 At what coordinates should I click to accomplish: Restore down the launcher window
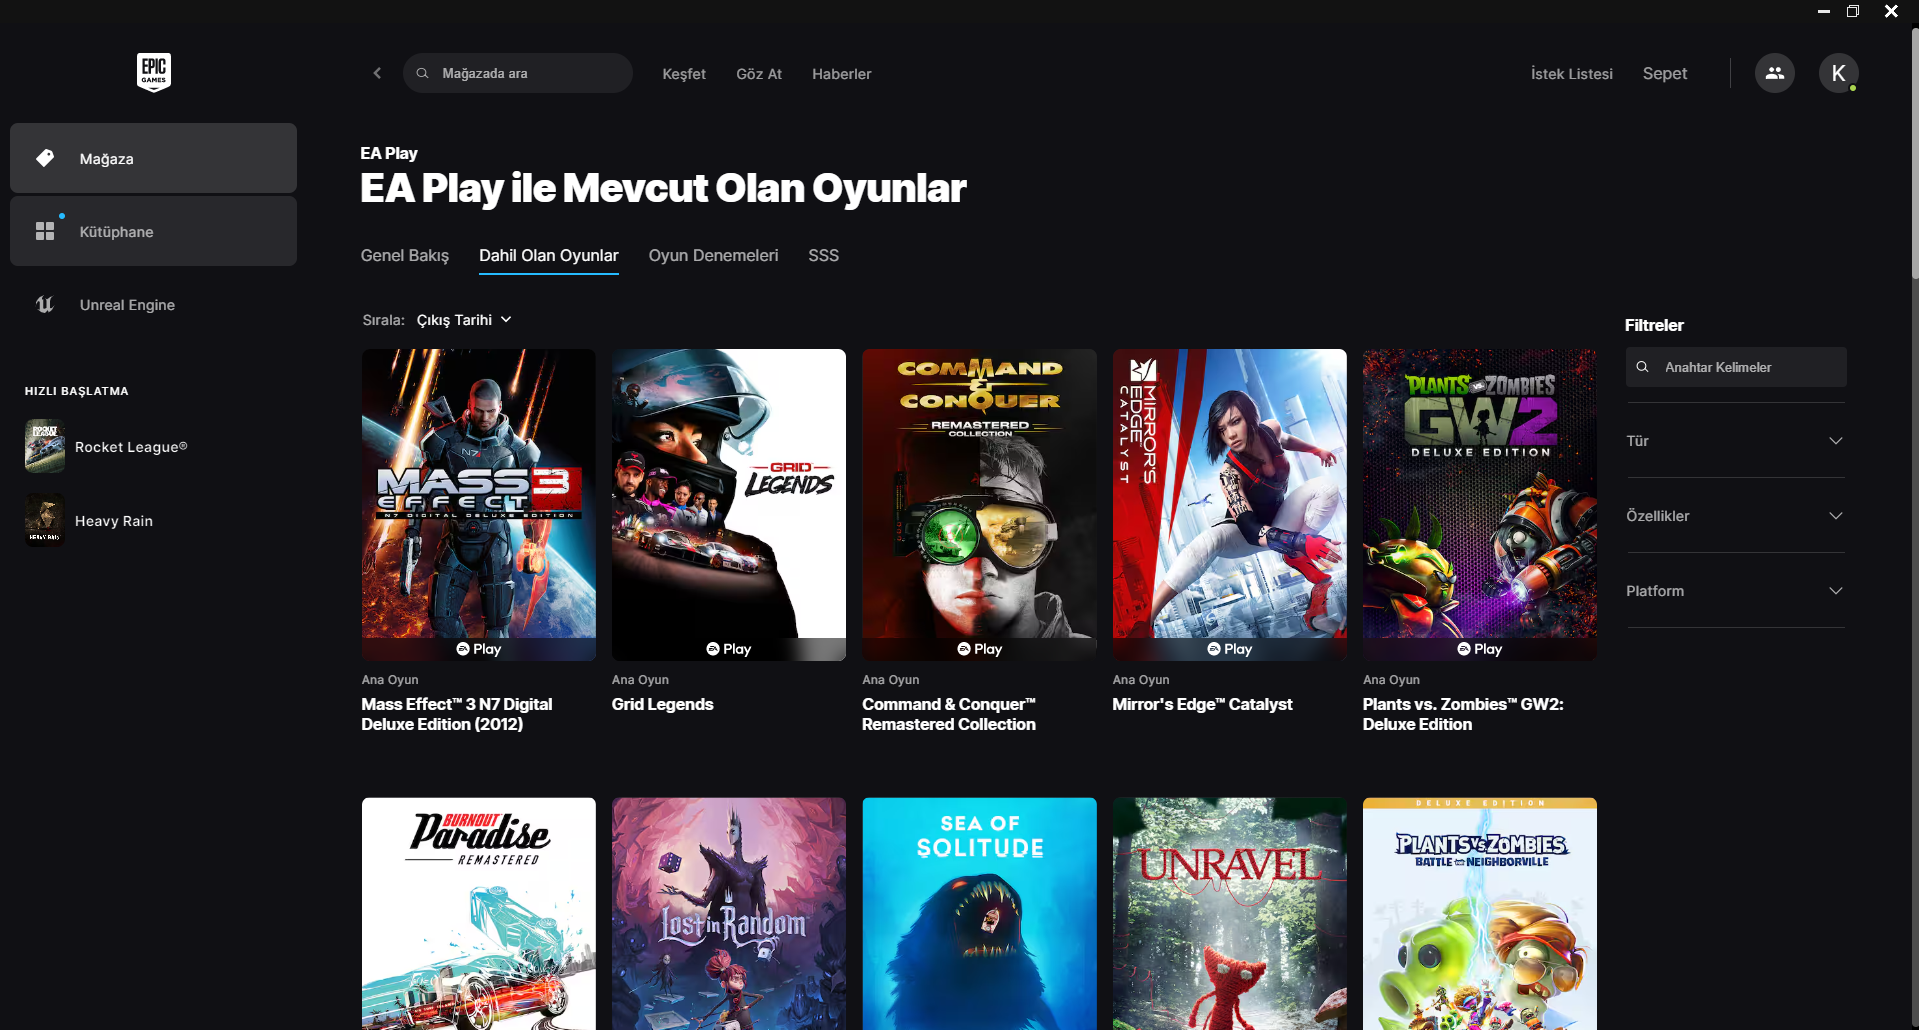click(x=1853, y=11)
